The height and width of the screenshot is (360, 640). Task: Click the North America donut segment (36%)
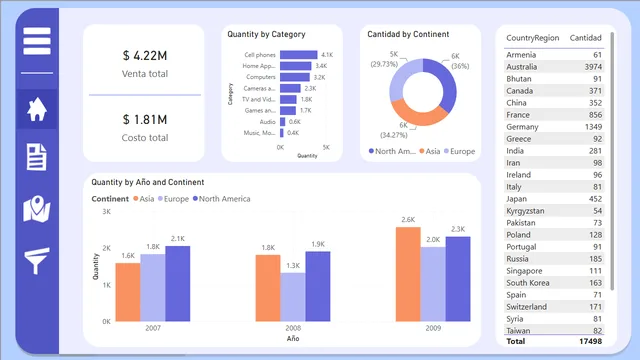click(448, 83)
